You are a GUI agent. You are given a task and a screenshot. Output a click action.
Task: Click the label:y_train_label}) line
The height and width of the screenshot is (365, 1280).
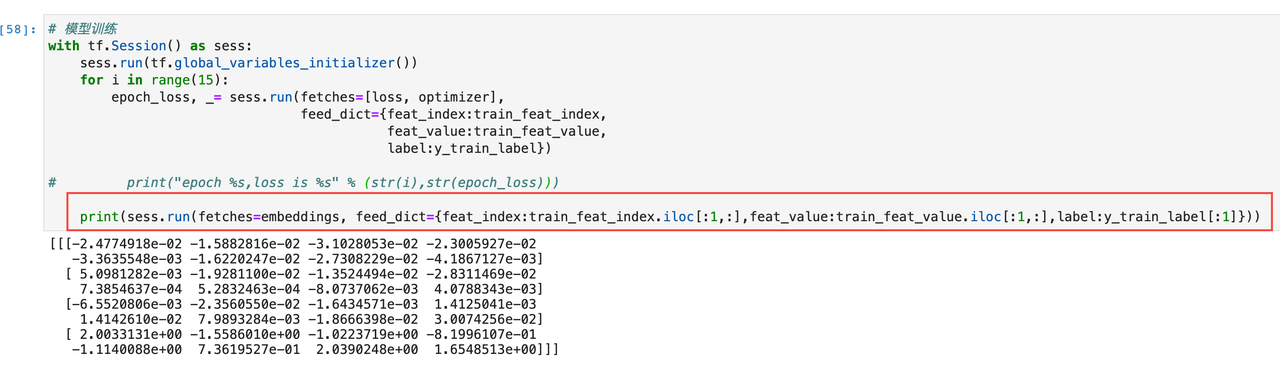469,148
